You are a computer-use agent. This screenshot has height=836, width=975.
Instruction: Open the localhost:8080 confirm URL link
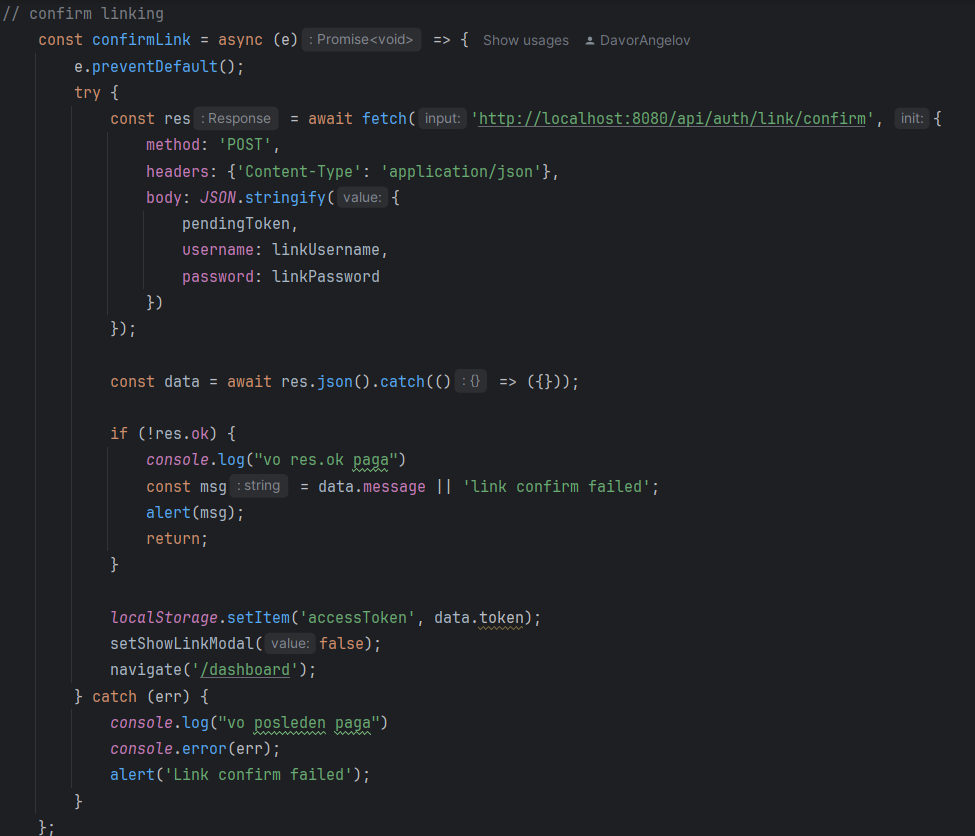[672, 119]
